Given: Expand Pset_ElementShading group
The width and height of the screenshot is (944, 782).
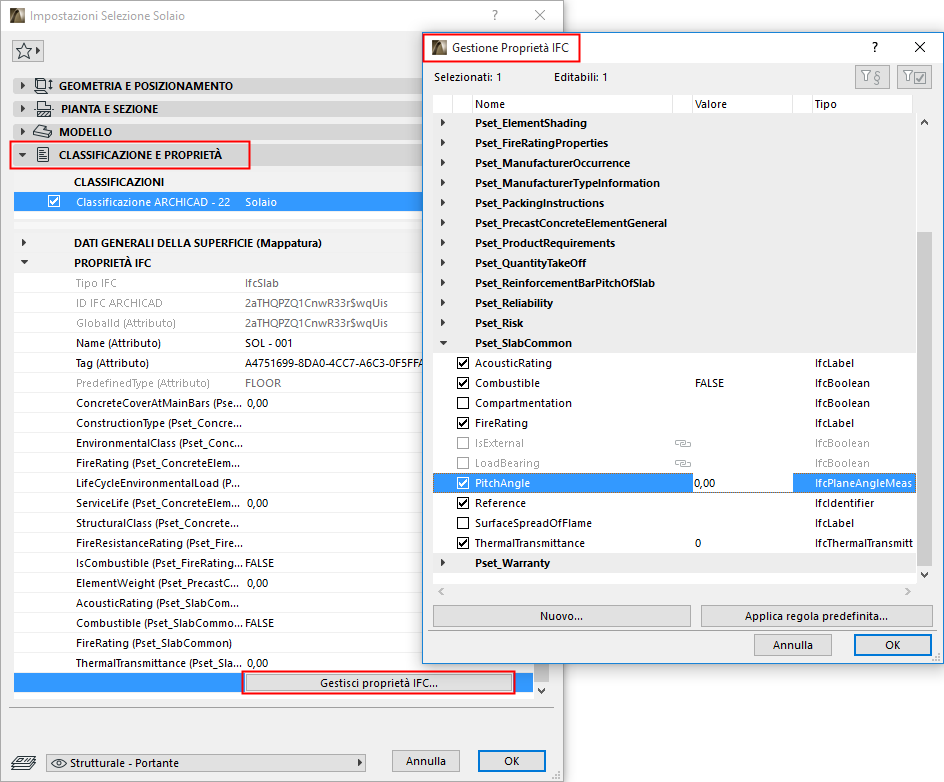Looking at the screenshot, I should [x=444, y=123].
